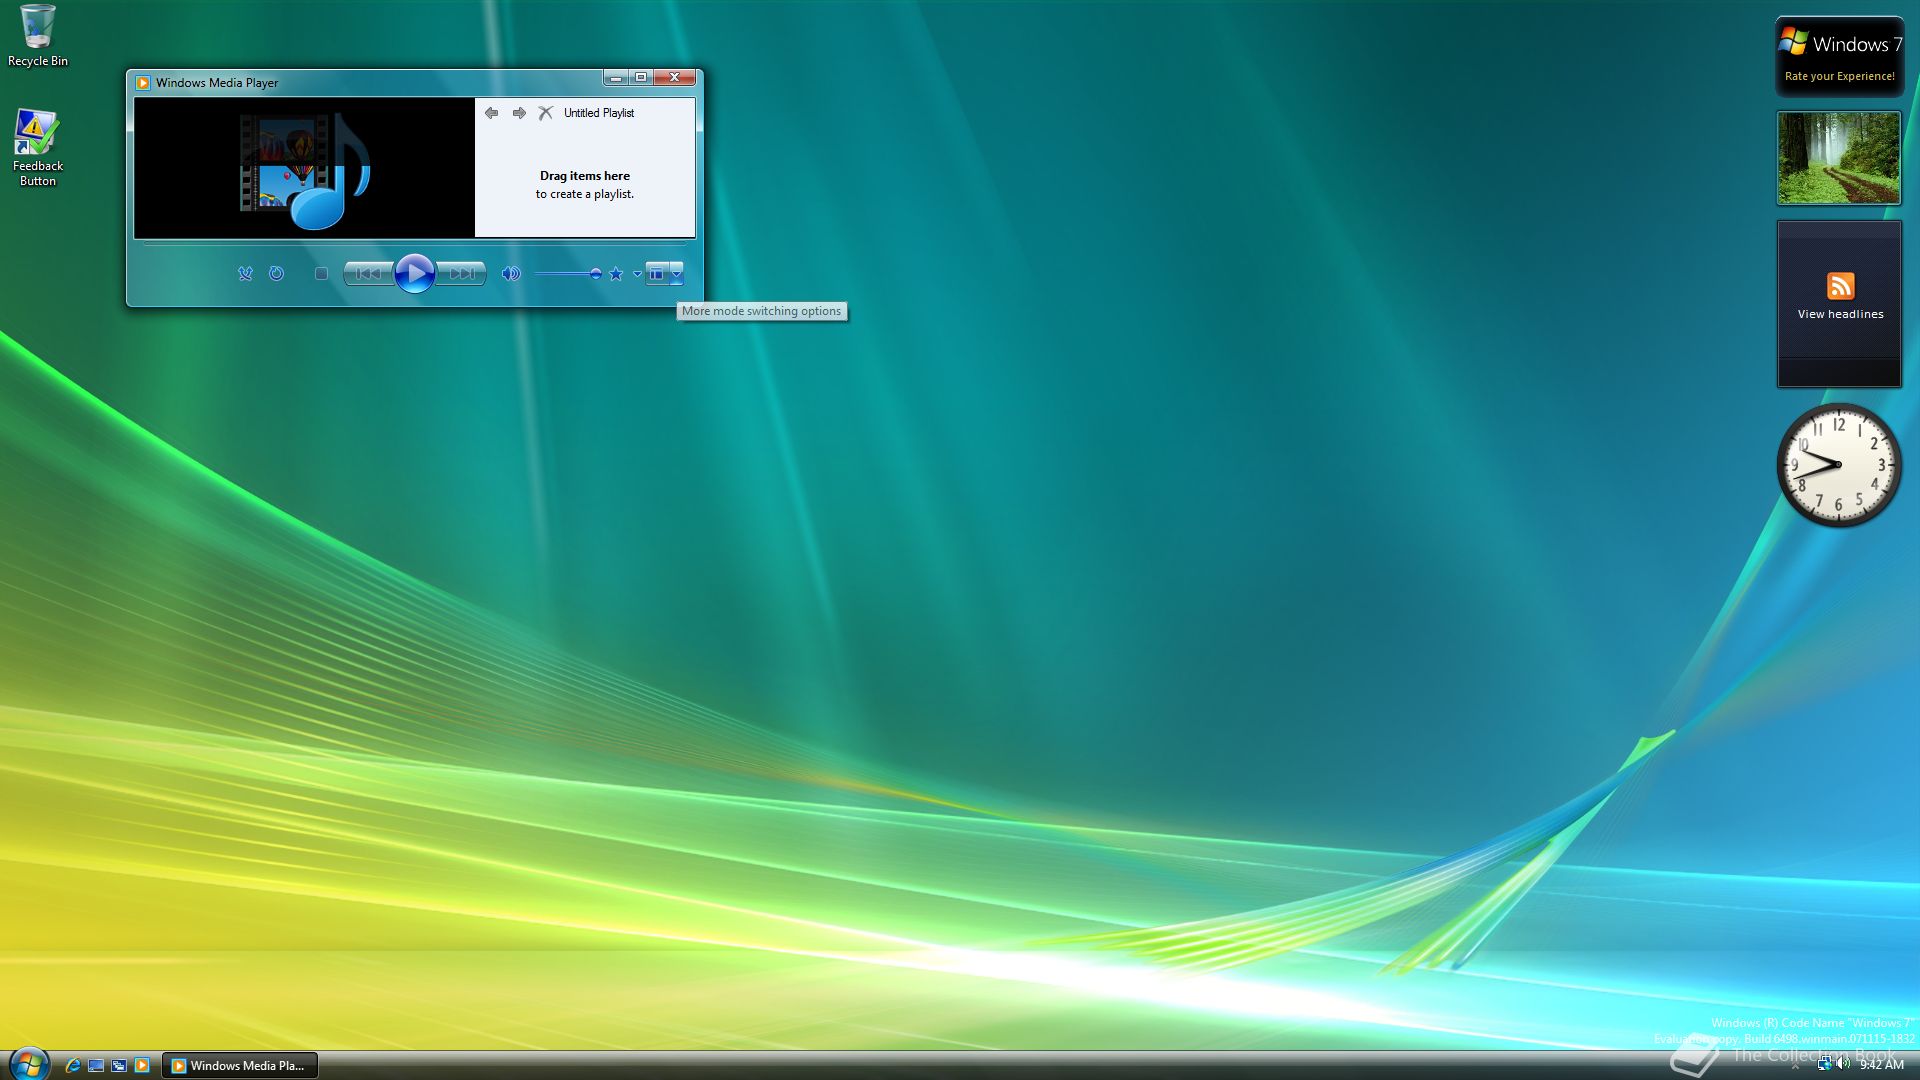Skip to the previous track

368,273
